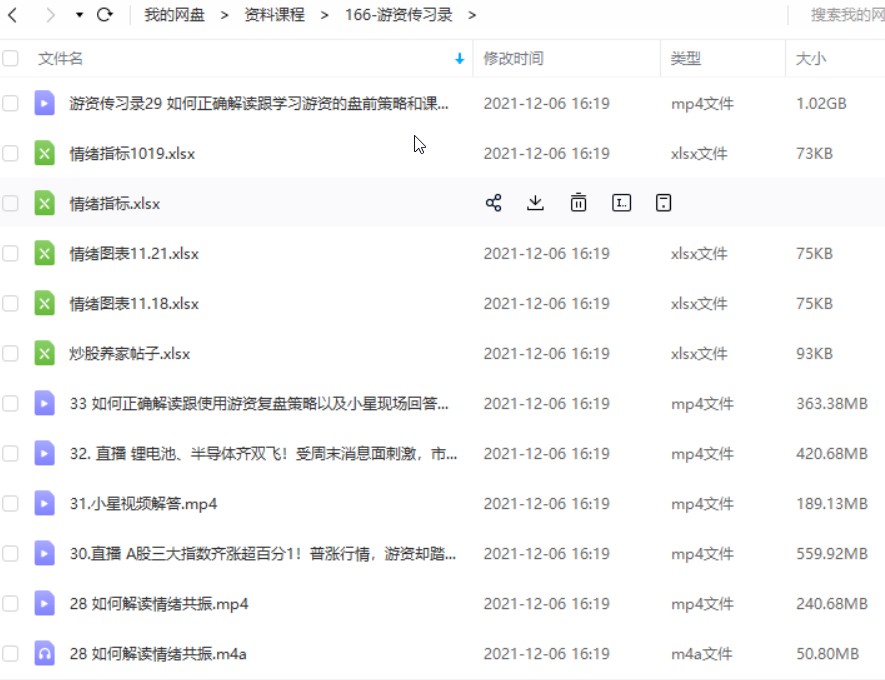
Task: Go to 资料课程 folder in breadcrumb
Action: tap(275, 15)
